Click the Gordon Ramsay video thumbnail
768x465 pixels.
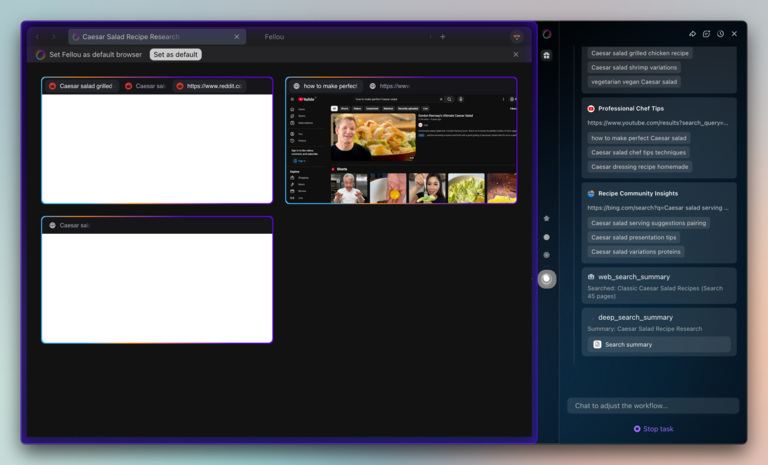(373, 137)
